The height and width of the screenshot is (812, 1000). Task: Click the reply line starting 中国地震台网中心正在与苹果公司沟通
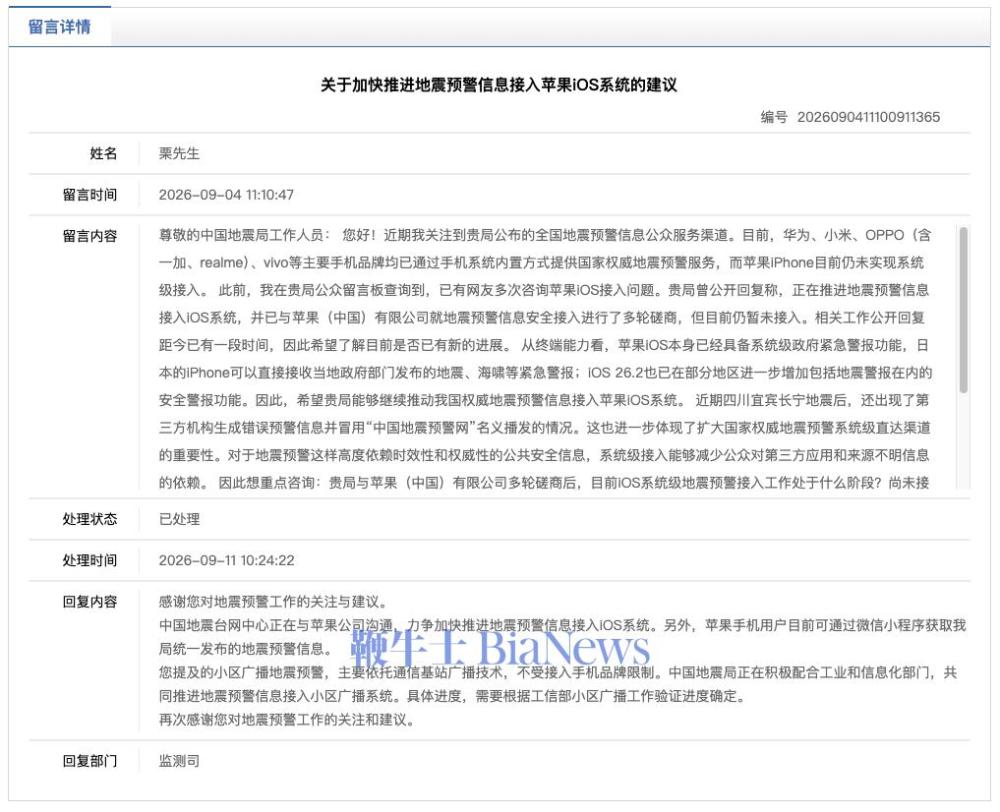pyautogui.click(x=562, y=625)
